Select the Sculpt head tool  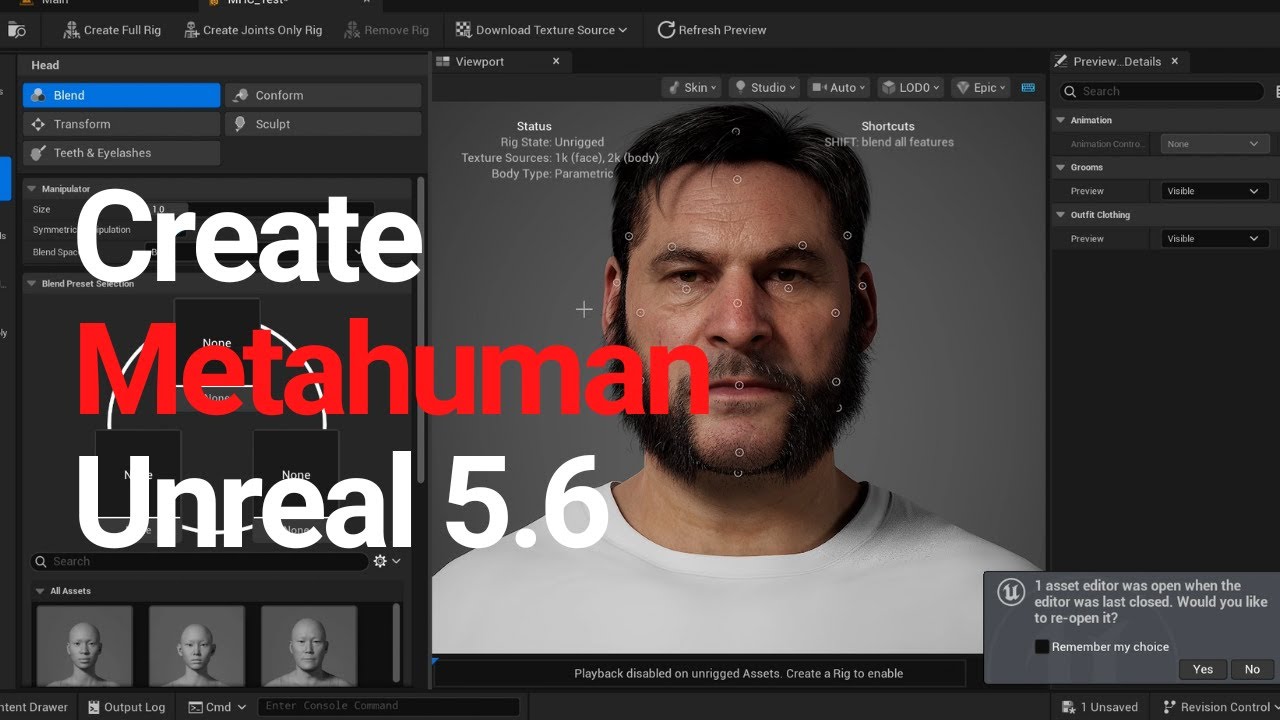coord(323,124)
